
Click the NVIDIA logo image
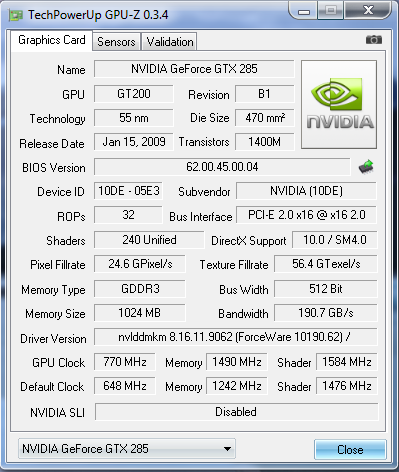339,104
